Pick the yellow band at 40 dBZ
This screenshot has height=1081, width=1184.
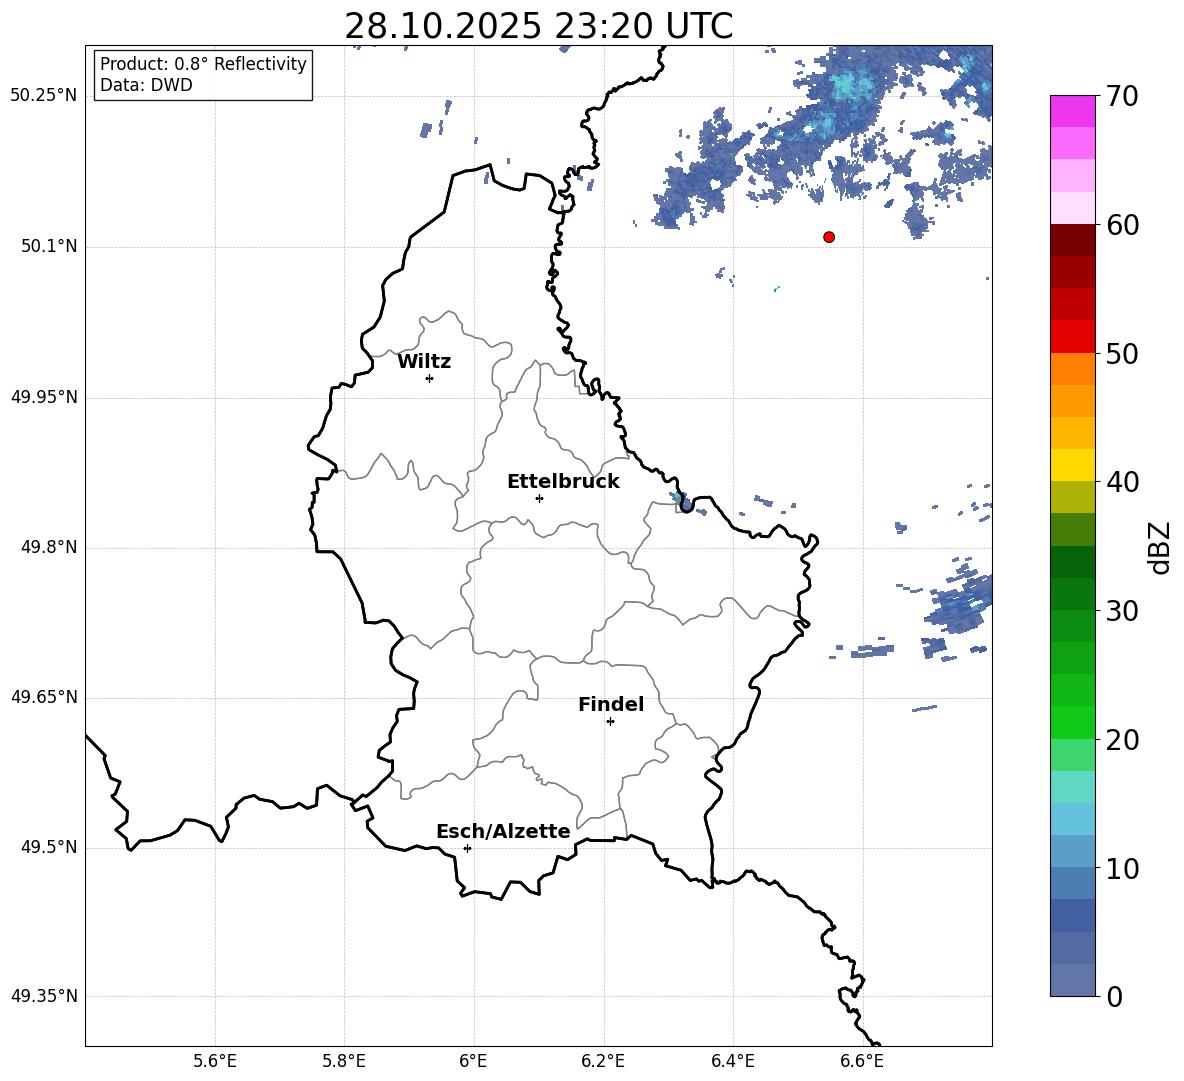pos(1072,465)
